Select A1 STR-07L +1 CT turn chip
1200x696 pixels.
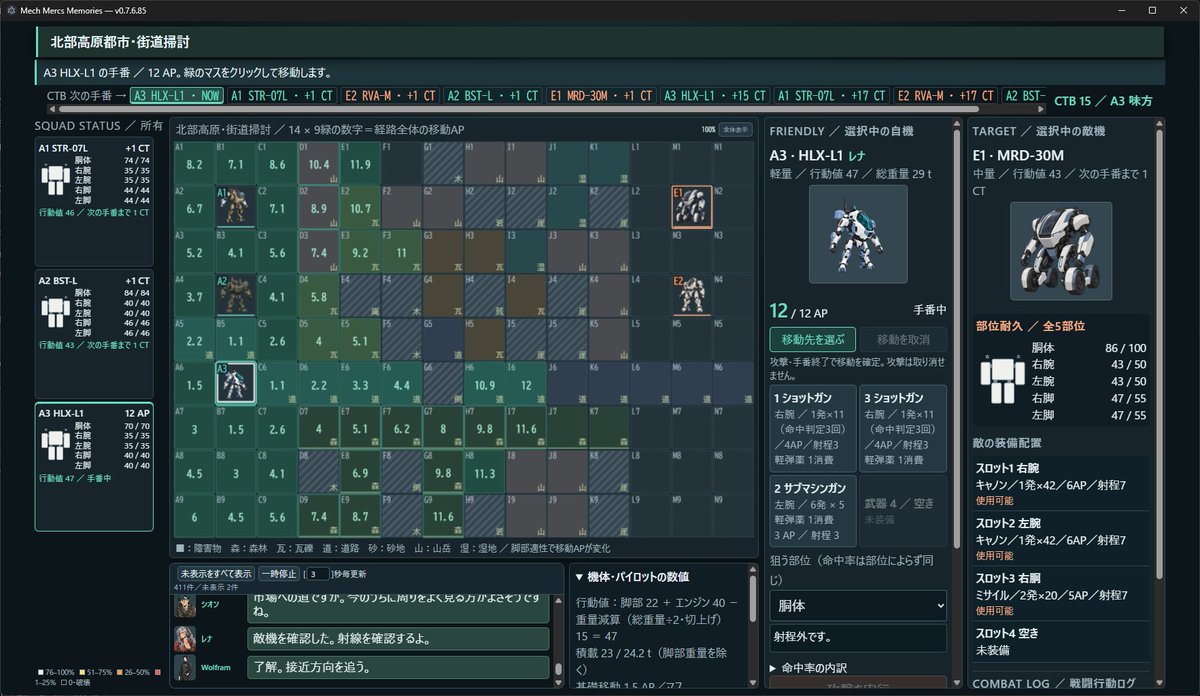coord(282,96)
